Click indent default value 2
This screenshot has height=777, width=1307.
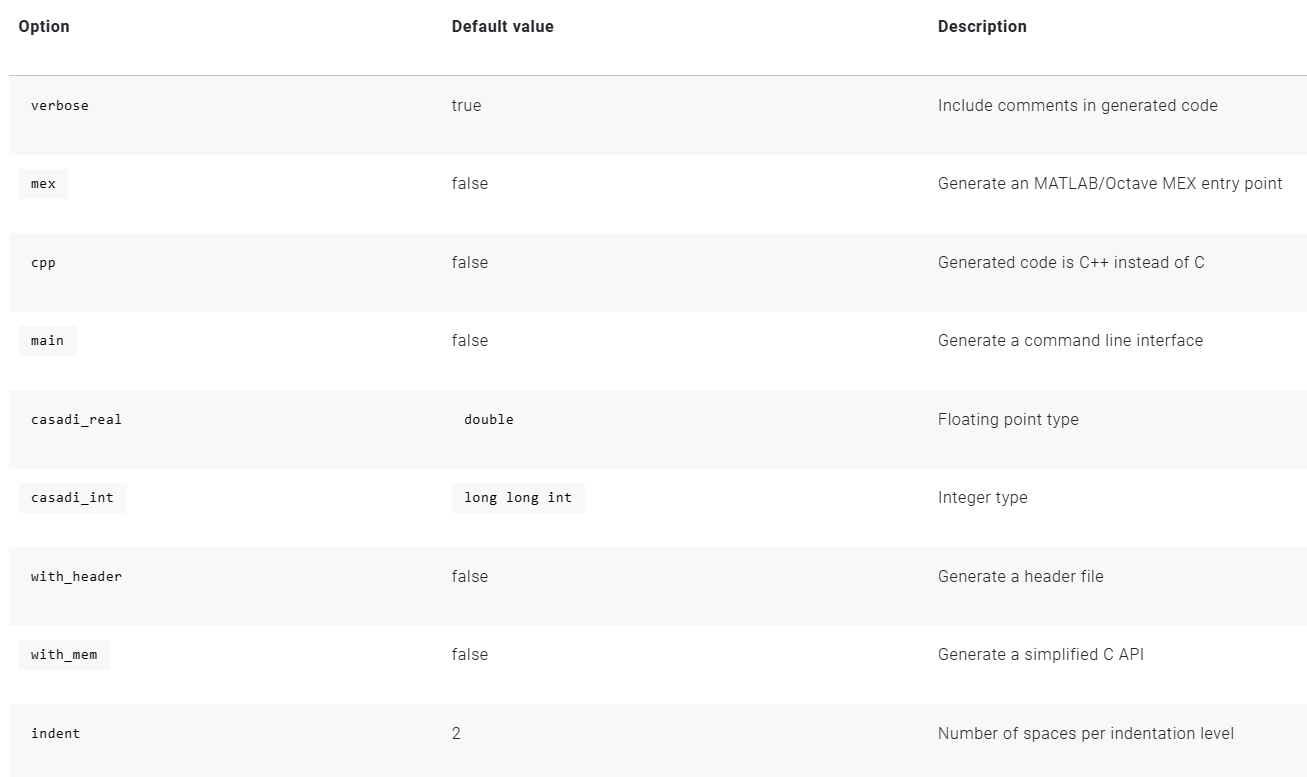coord(456,734)
